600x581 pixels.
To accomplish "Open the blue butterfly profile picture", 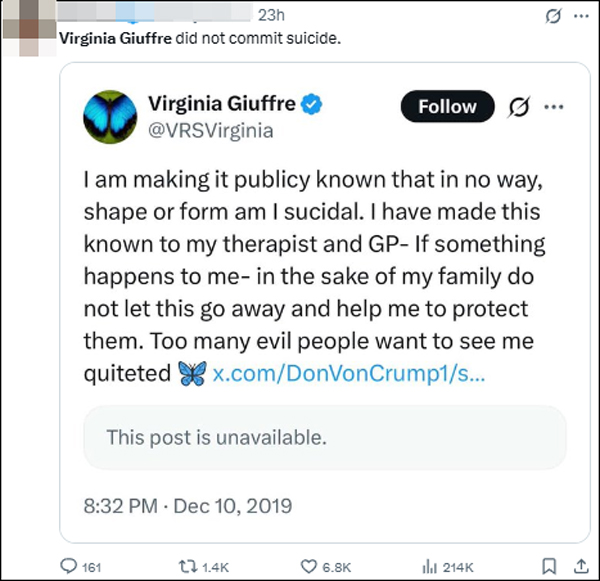I will [111, 115].
